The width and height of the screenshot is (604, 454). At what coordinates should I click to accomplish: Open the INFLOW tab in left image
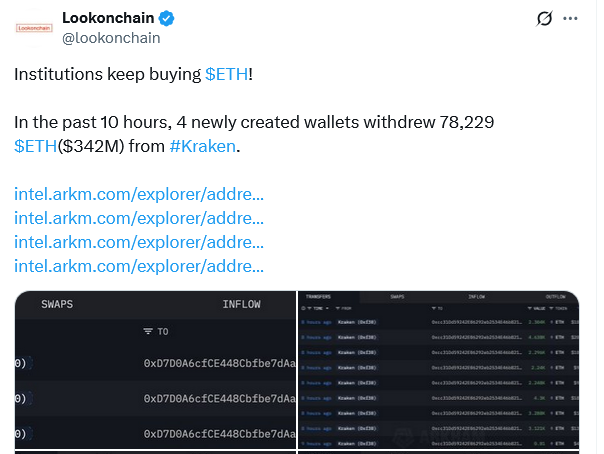242,304
